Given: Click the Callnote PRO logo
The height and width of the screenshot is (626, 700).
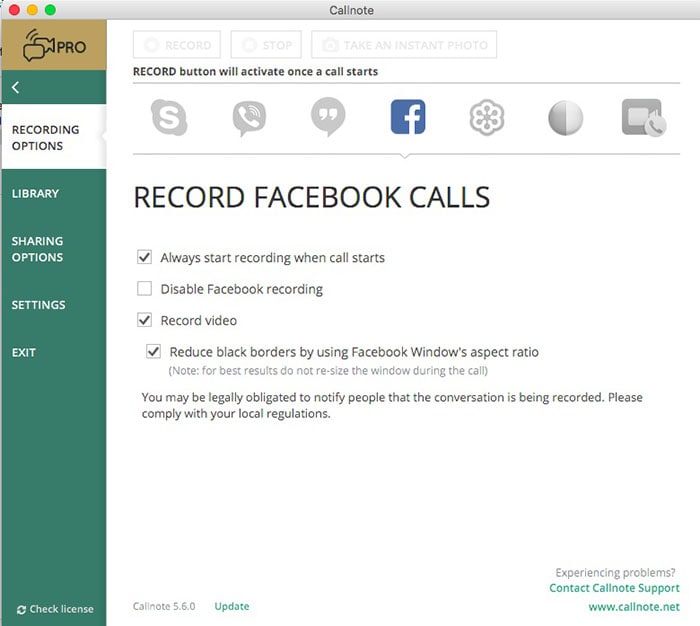Looking at the screenshot, I should tap(54, 45).
